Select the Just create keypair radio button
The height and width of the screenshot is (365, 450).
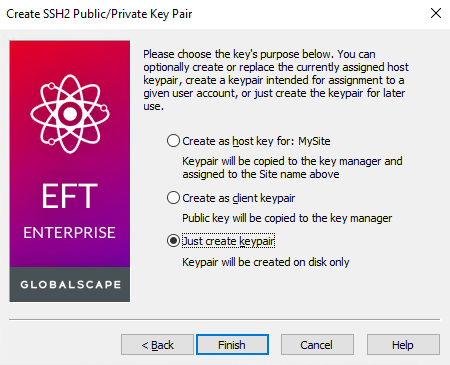click(173, 241)
